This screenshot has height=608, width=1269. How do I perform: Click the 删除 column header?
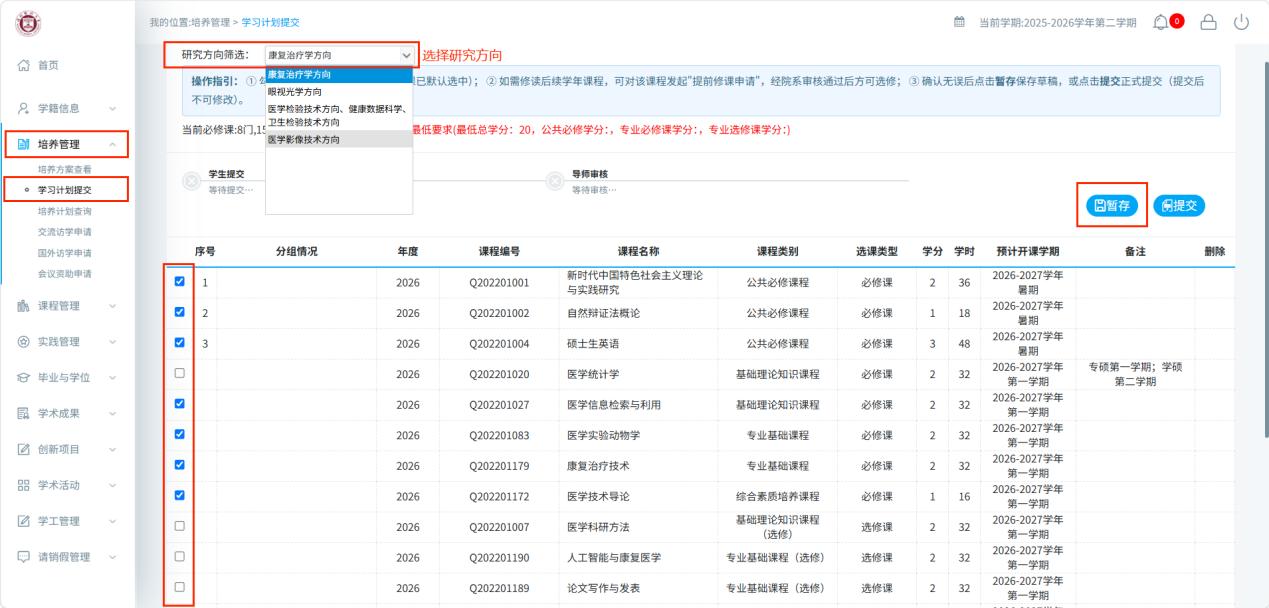(x=1215, y=252)
